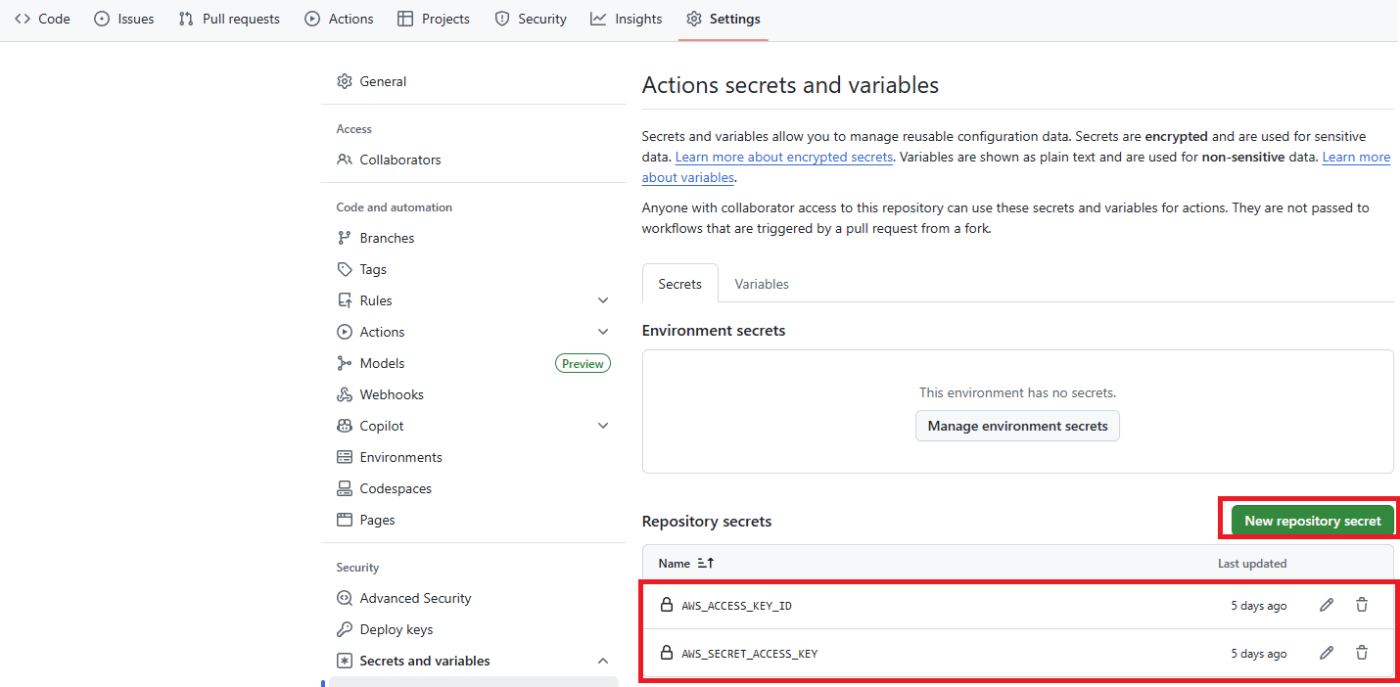Open Webhooks settings in sidebar
The width and height of the screenshot is (1400, 687).
[x=391, y=395]
